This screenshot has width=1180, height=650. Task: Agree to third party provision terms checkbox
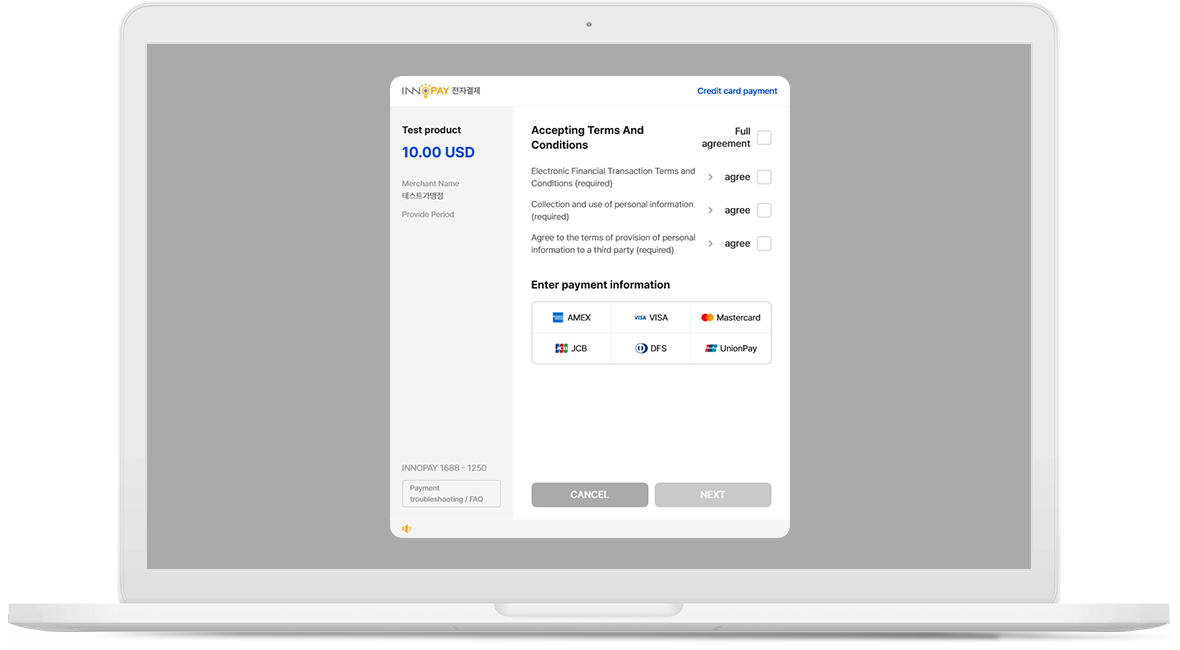click(x=764, y=243)
